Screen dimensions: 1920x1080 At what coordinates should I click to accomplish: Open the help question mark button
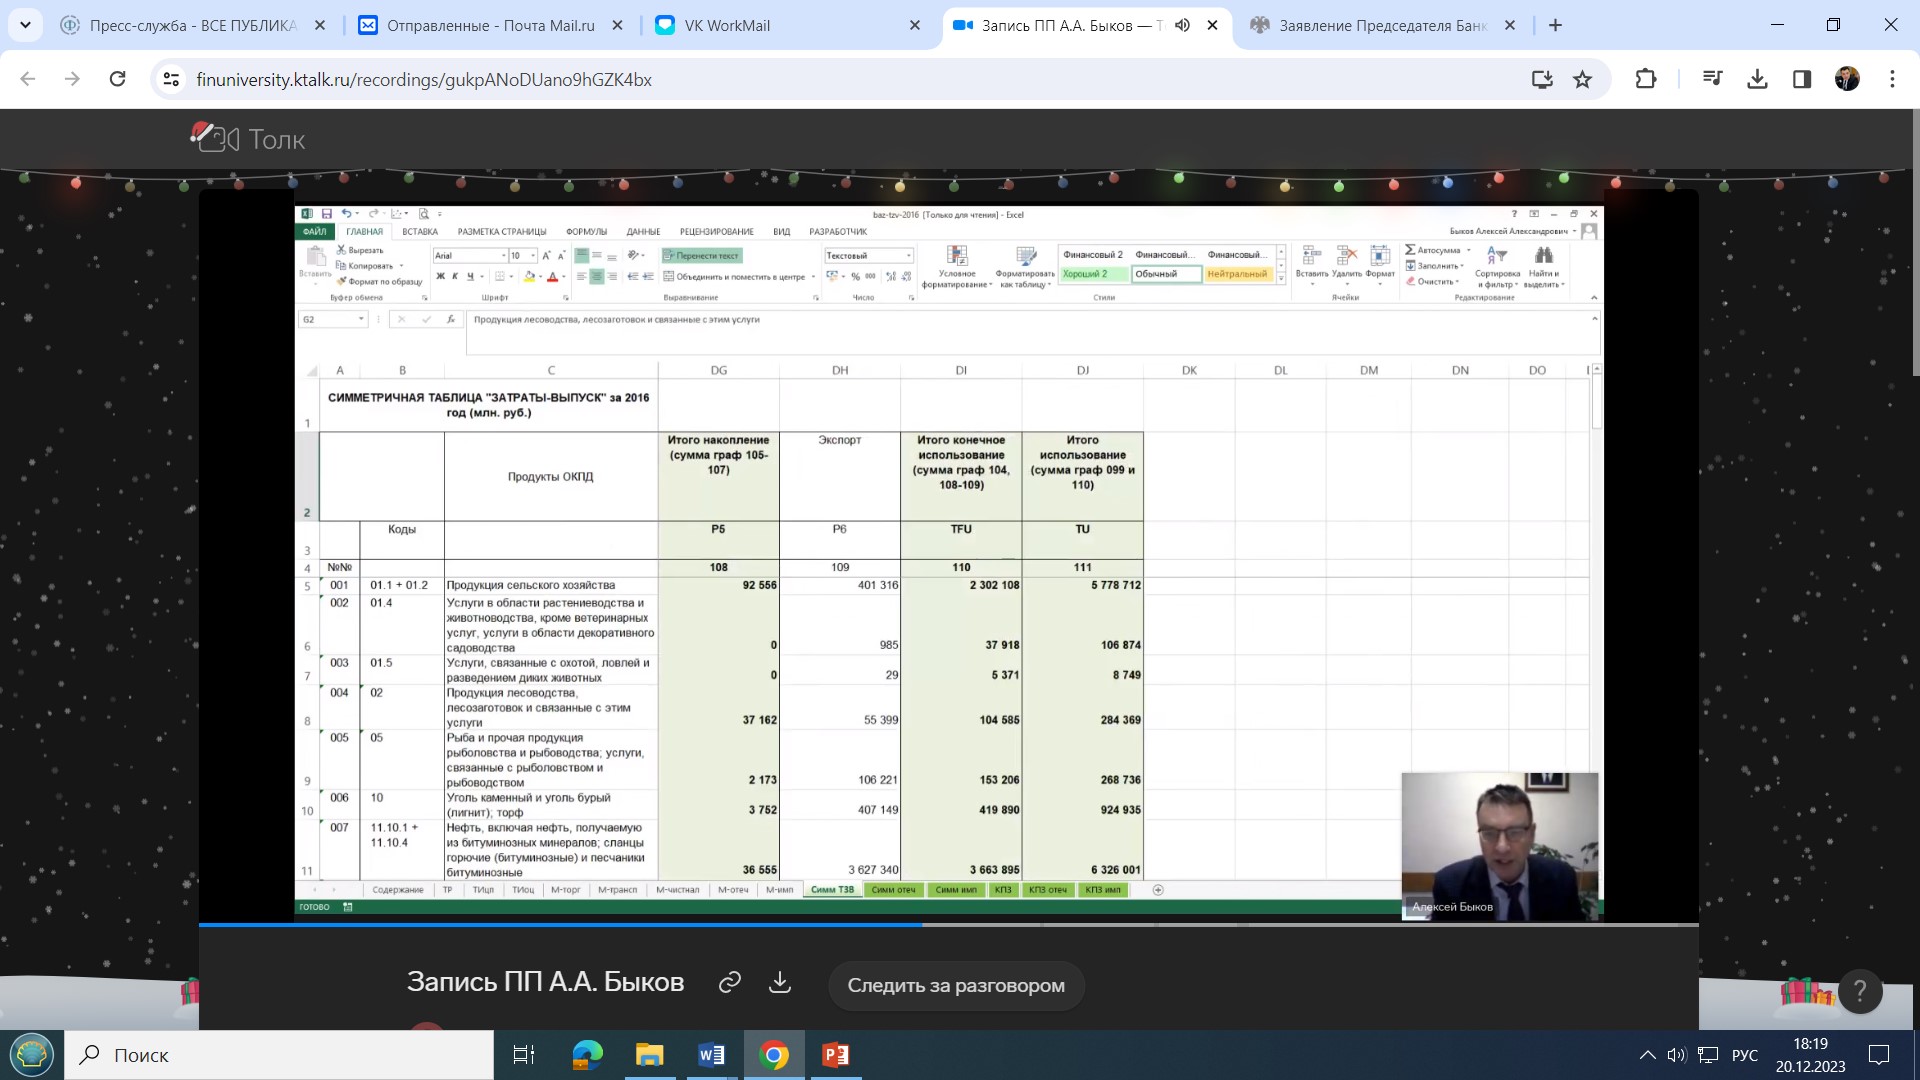pos(1859,991)
